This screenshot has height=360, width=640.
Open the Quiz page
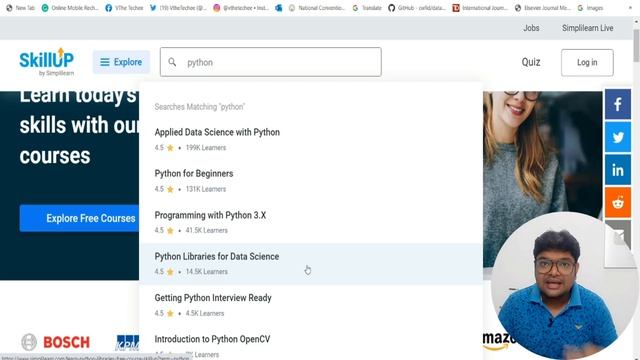pyautogui.click(x=531, y=62)
